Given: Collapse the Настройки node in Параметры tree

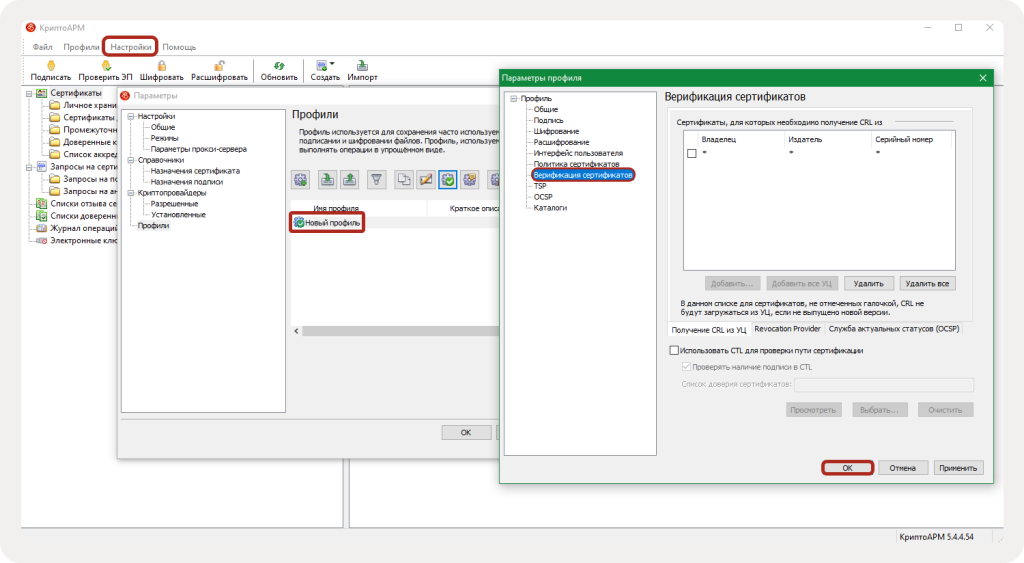Looking at the screenshot, I should [131, 116].
